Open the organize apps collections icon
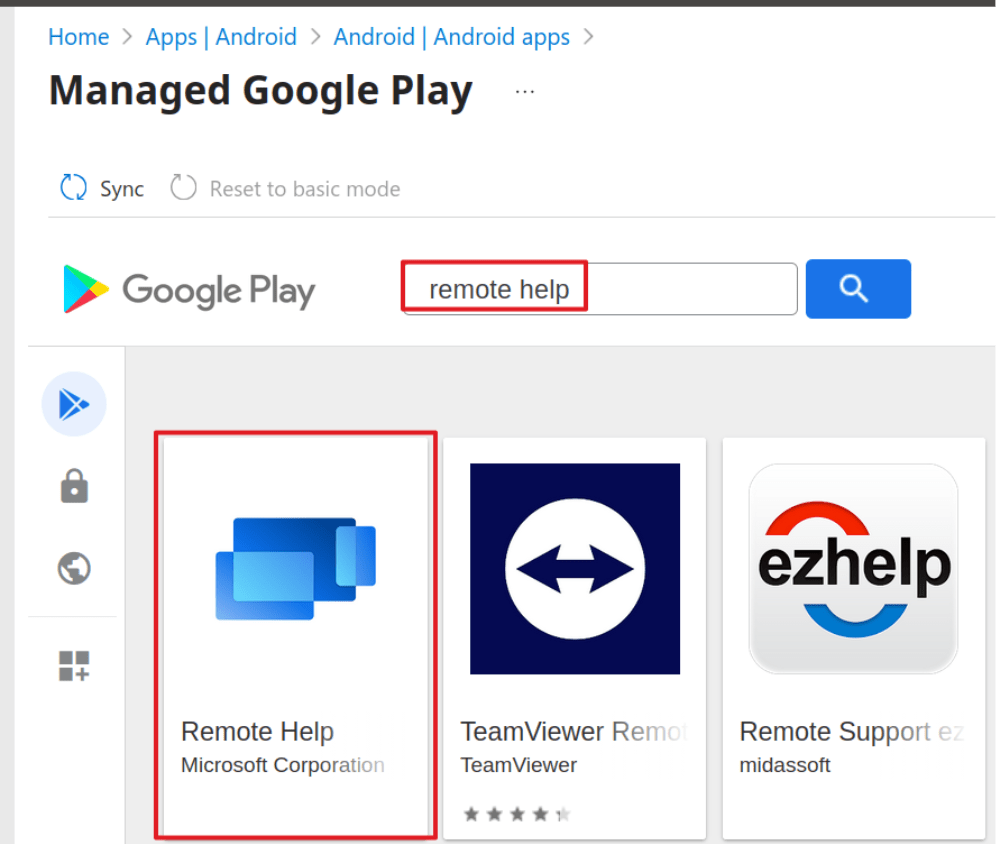This screenshot has height=844, width=996. [74, 666]
